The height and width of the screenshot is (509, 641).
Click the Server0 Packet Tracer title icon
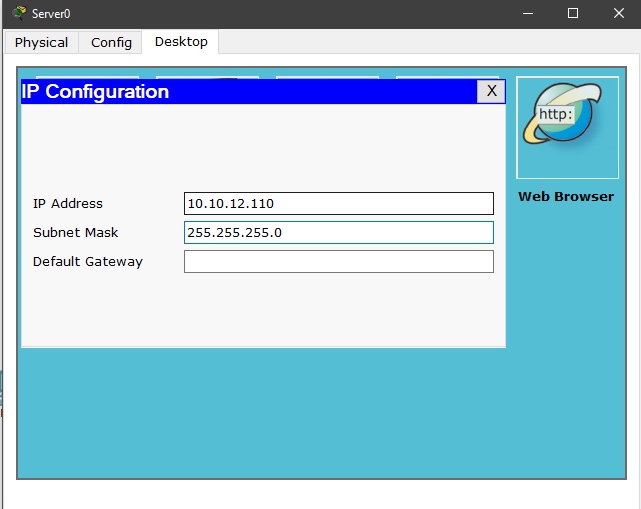point(19,13)
